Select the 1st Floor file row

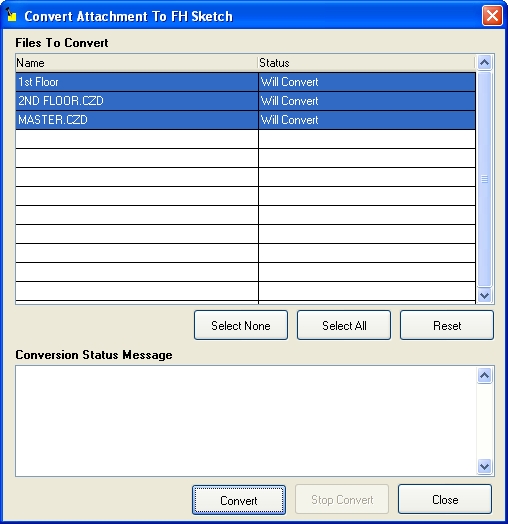(245, 82)
